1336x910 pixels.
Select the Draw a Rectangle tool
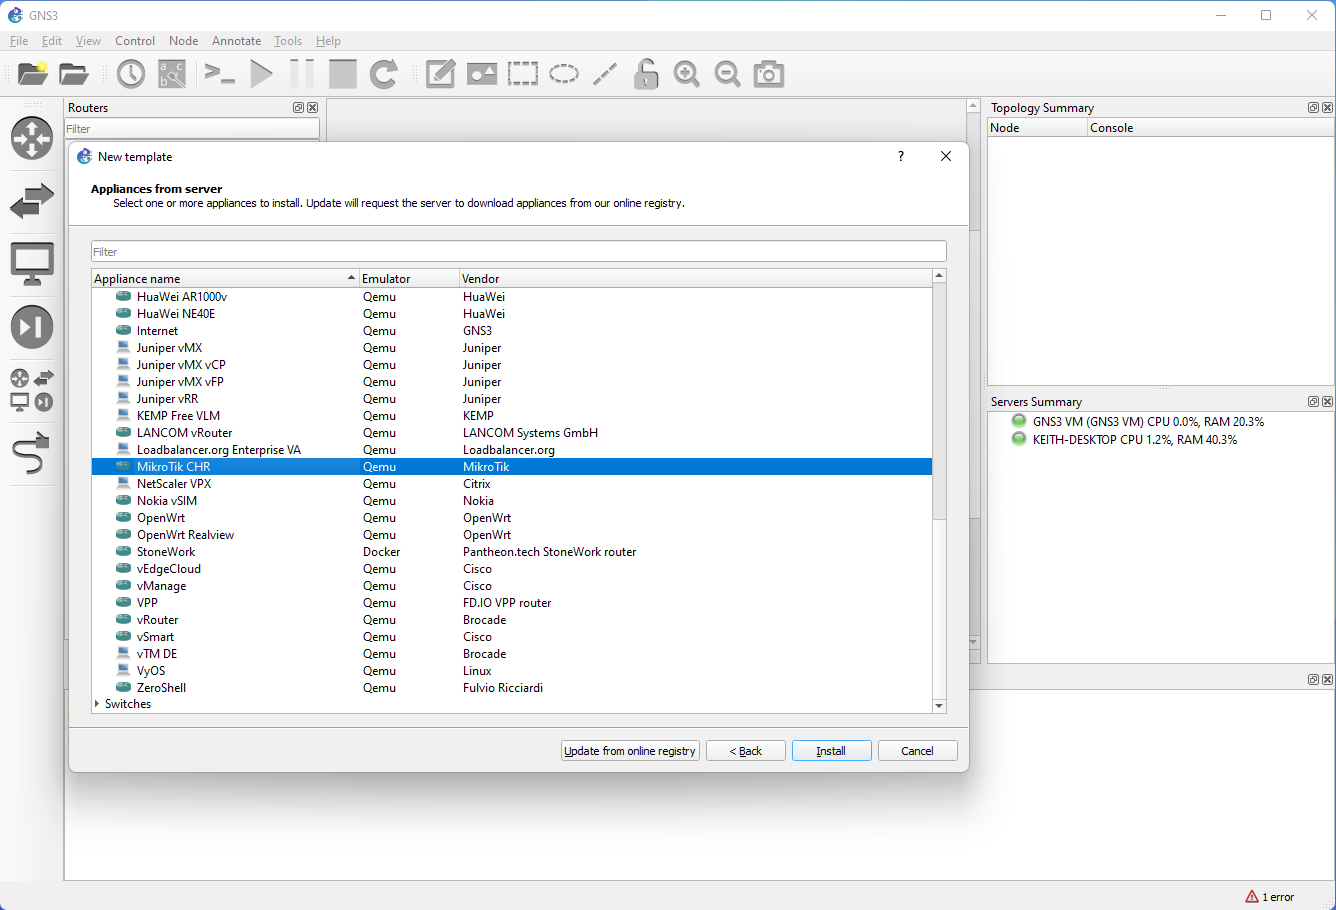(523, 73)
